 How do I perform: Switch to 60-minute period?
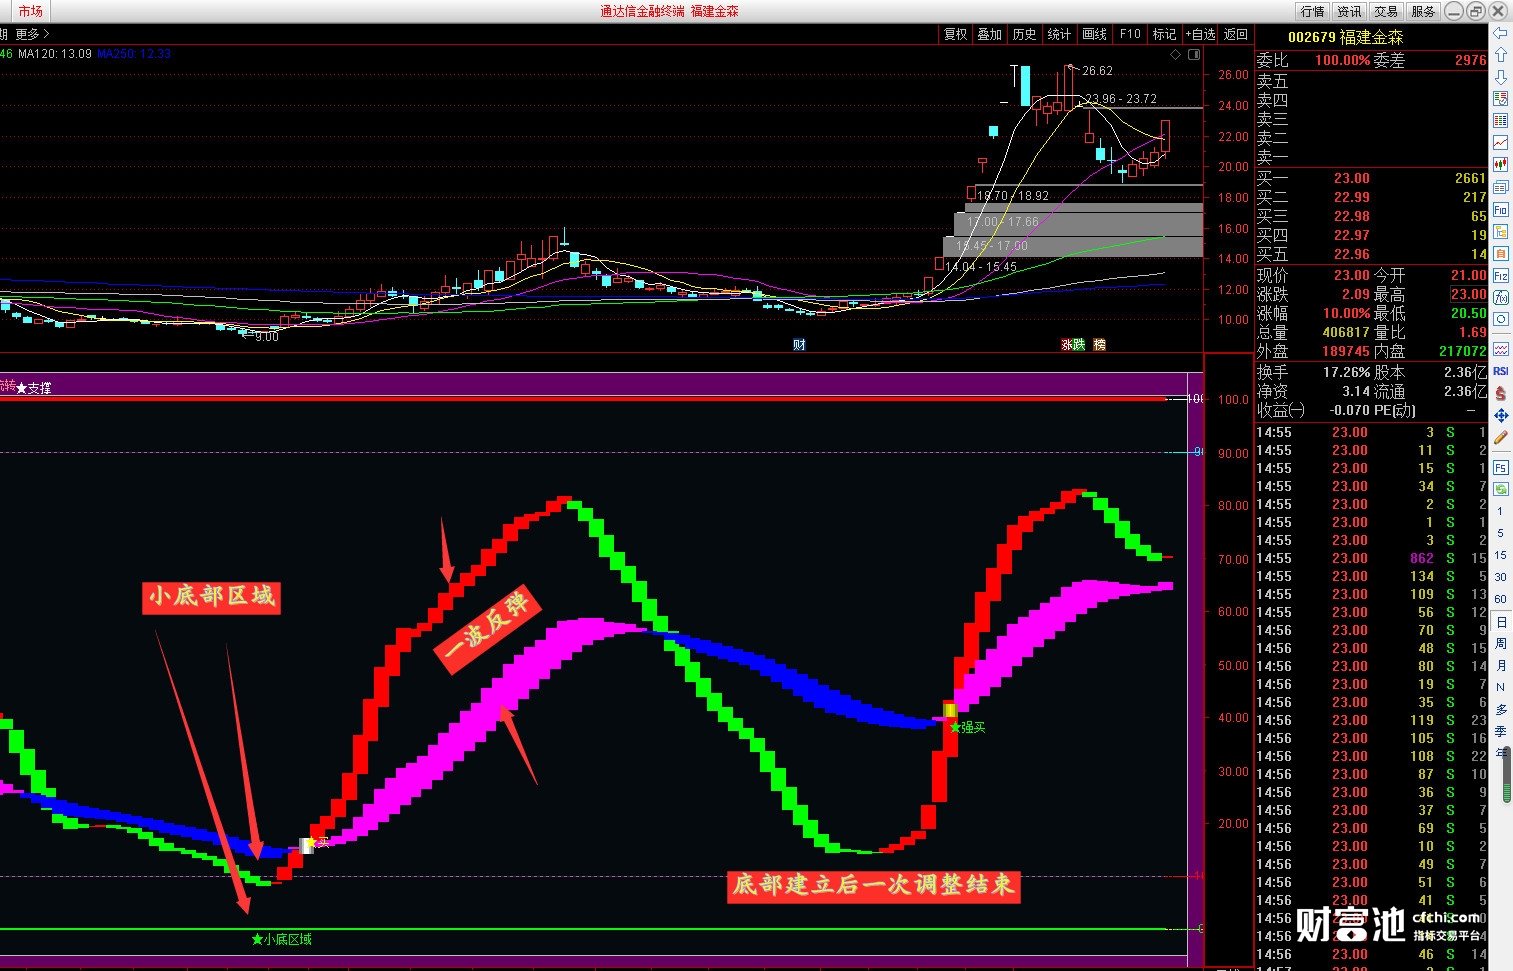1500,599
